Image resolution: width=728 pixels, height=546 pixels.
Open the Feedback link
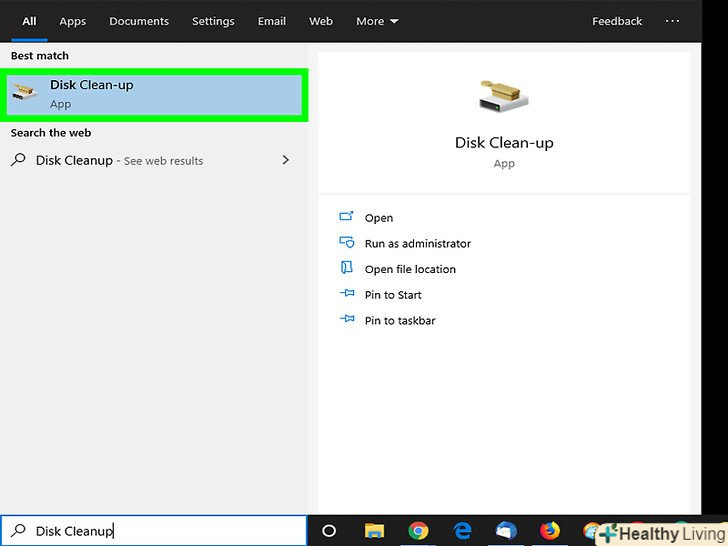click(x=617, y=21)
